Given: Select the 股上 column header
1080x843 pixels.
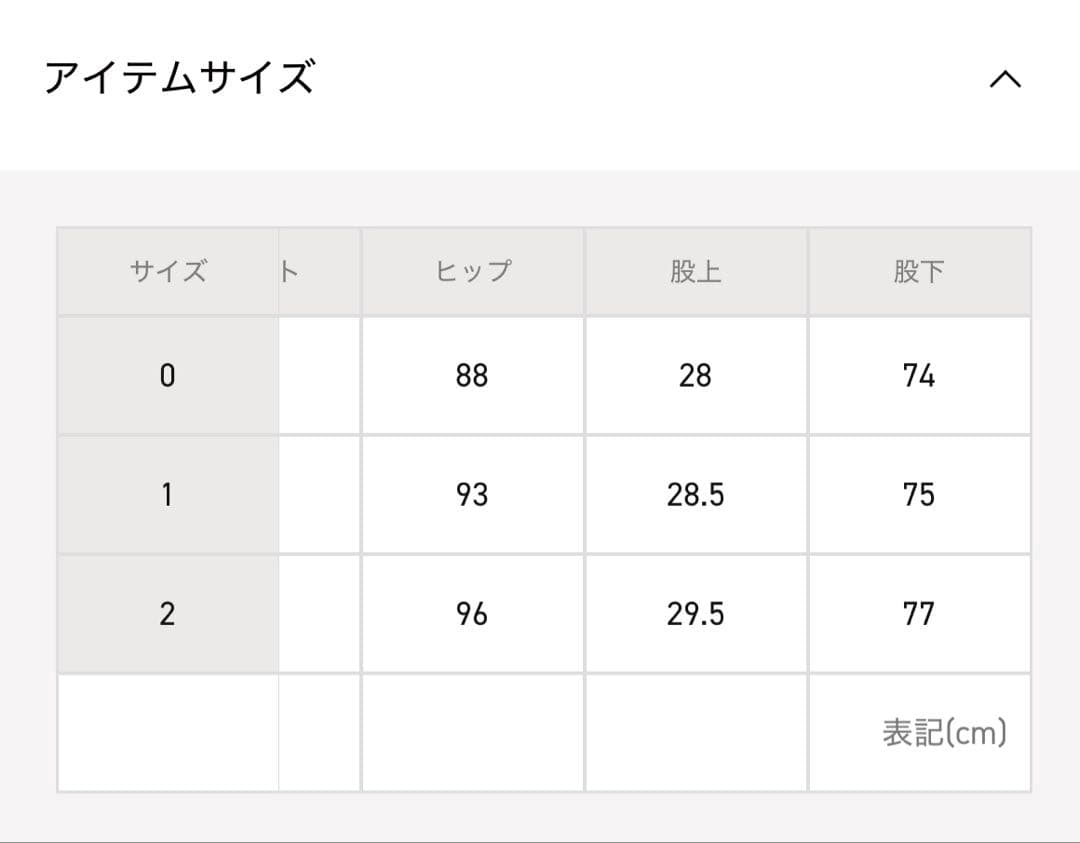Looking at the screenshot, I should pyautogui.click(x=696, y=272).
